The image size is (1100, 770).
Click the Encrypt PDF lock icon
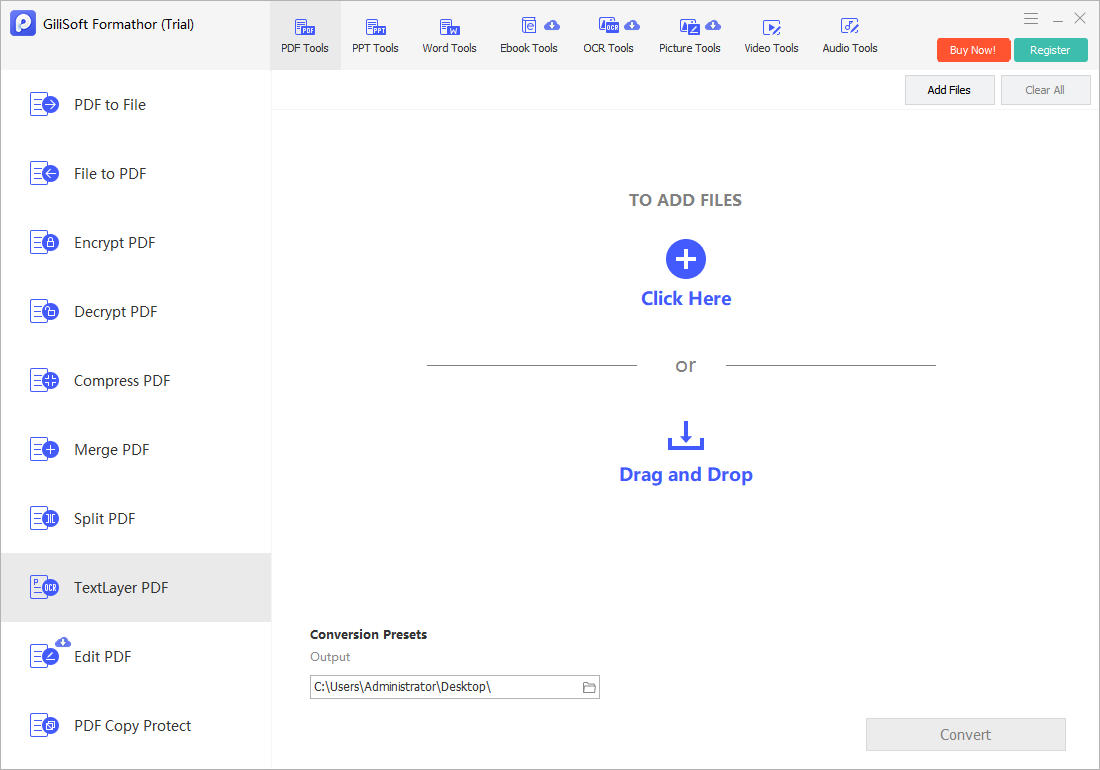44,243
